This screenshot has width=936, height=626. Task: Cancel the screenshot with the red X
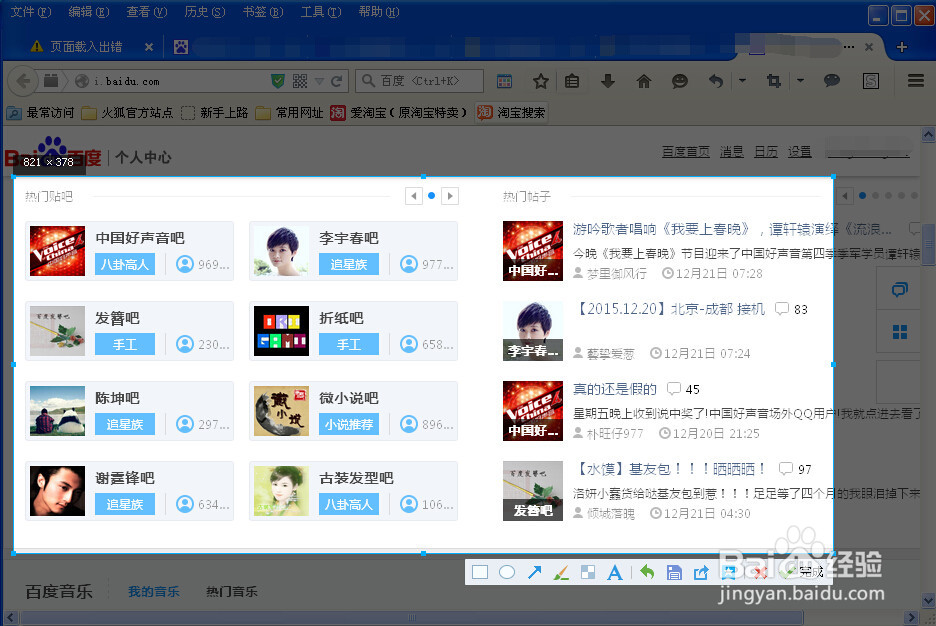pyautogui.click(x=760, y=573)
